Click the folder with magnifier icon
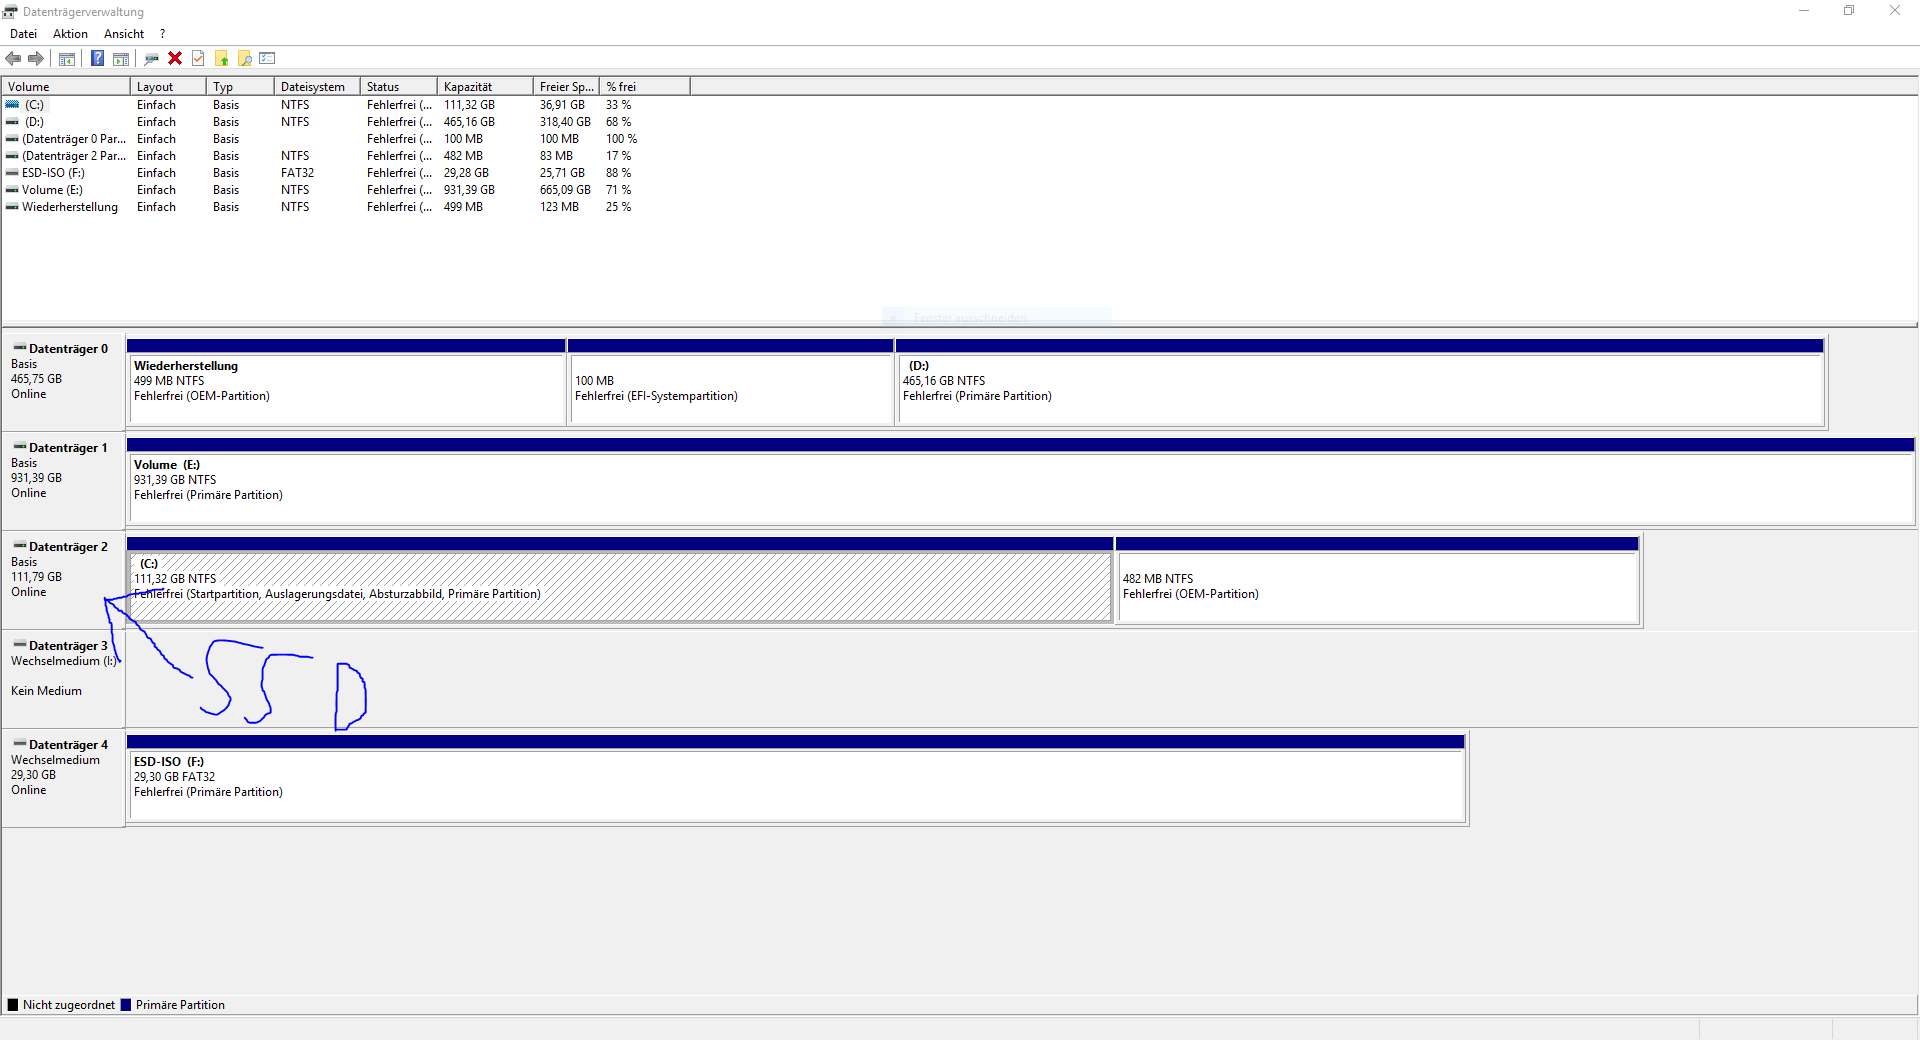Screen dimensions: 1920x1040 pyautogui.click(x=245, y=59)
